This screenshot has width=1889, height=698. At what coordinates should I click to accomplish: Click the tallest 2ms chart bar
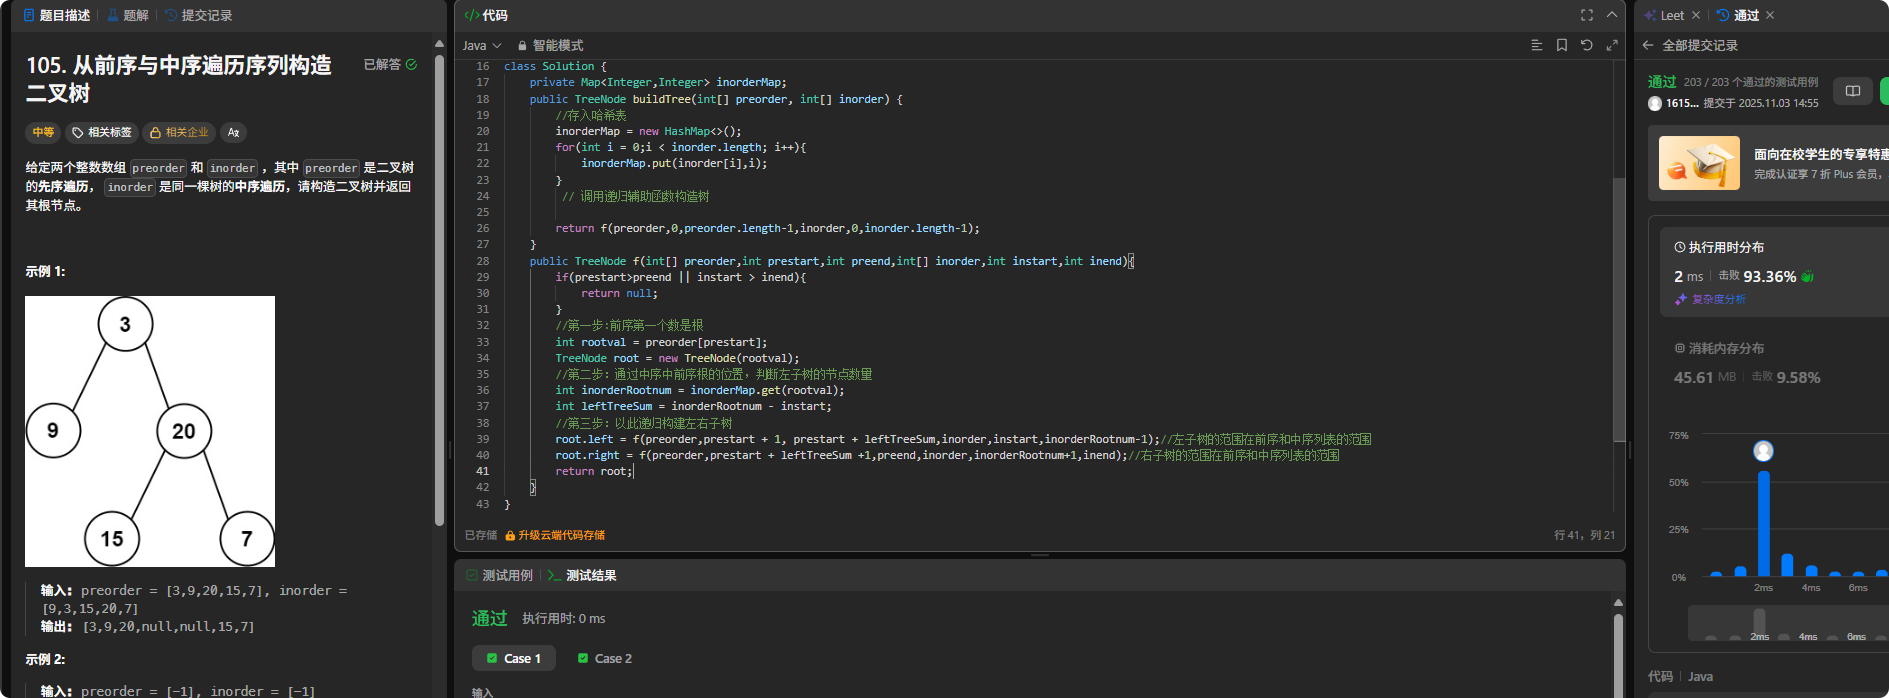[1764, 523]
